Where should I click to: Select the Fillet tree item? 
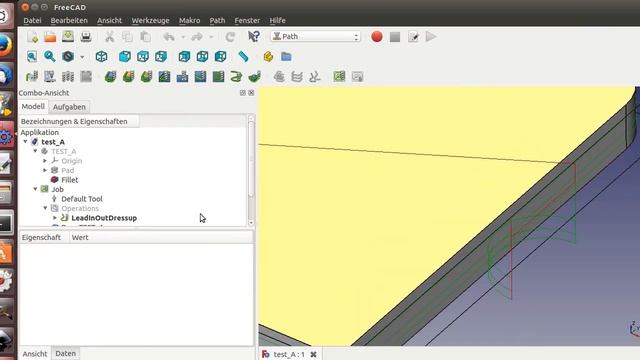[69, 180]
